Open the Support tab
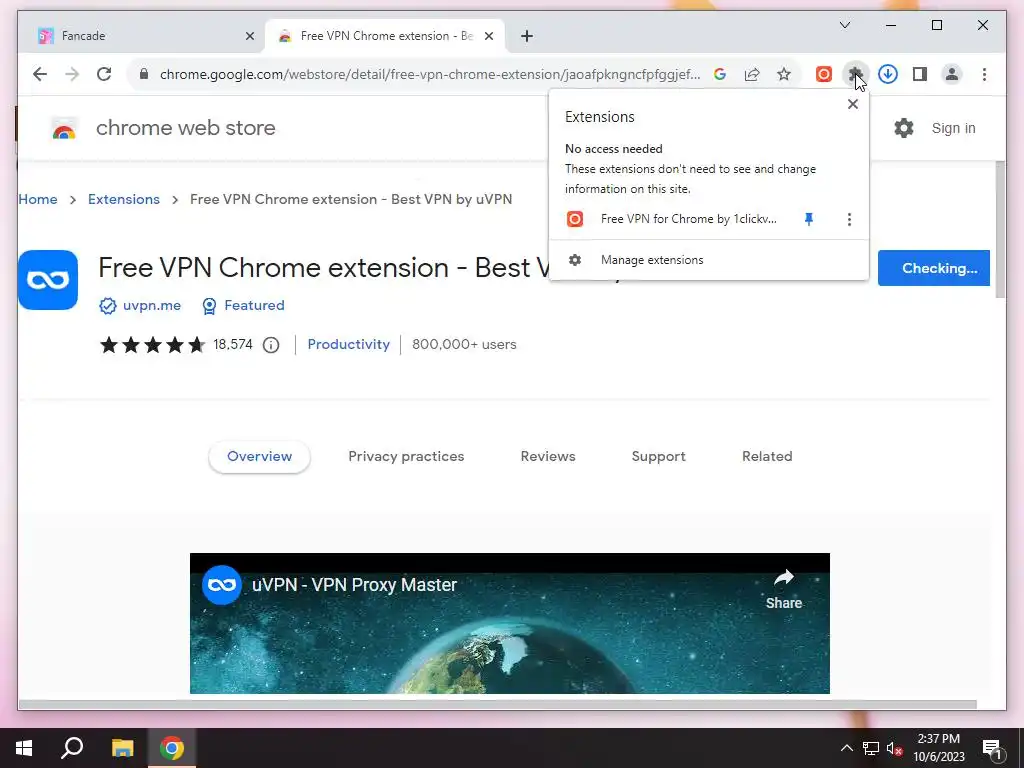 click(658, 456)
